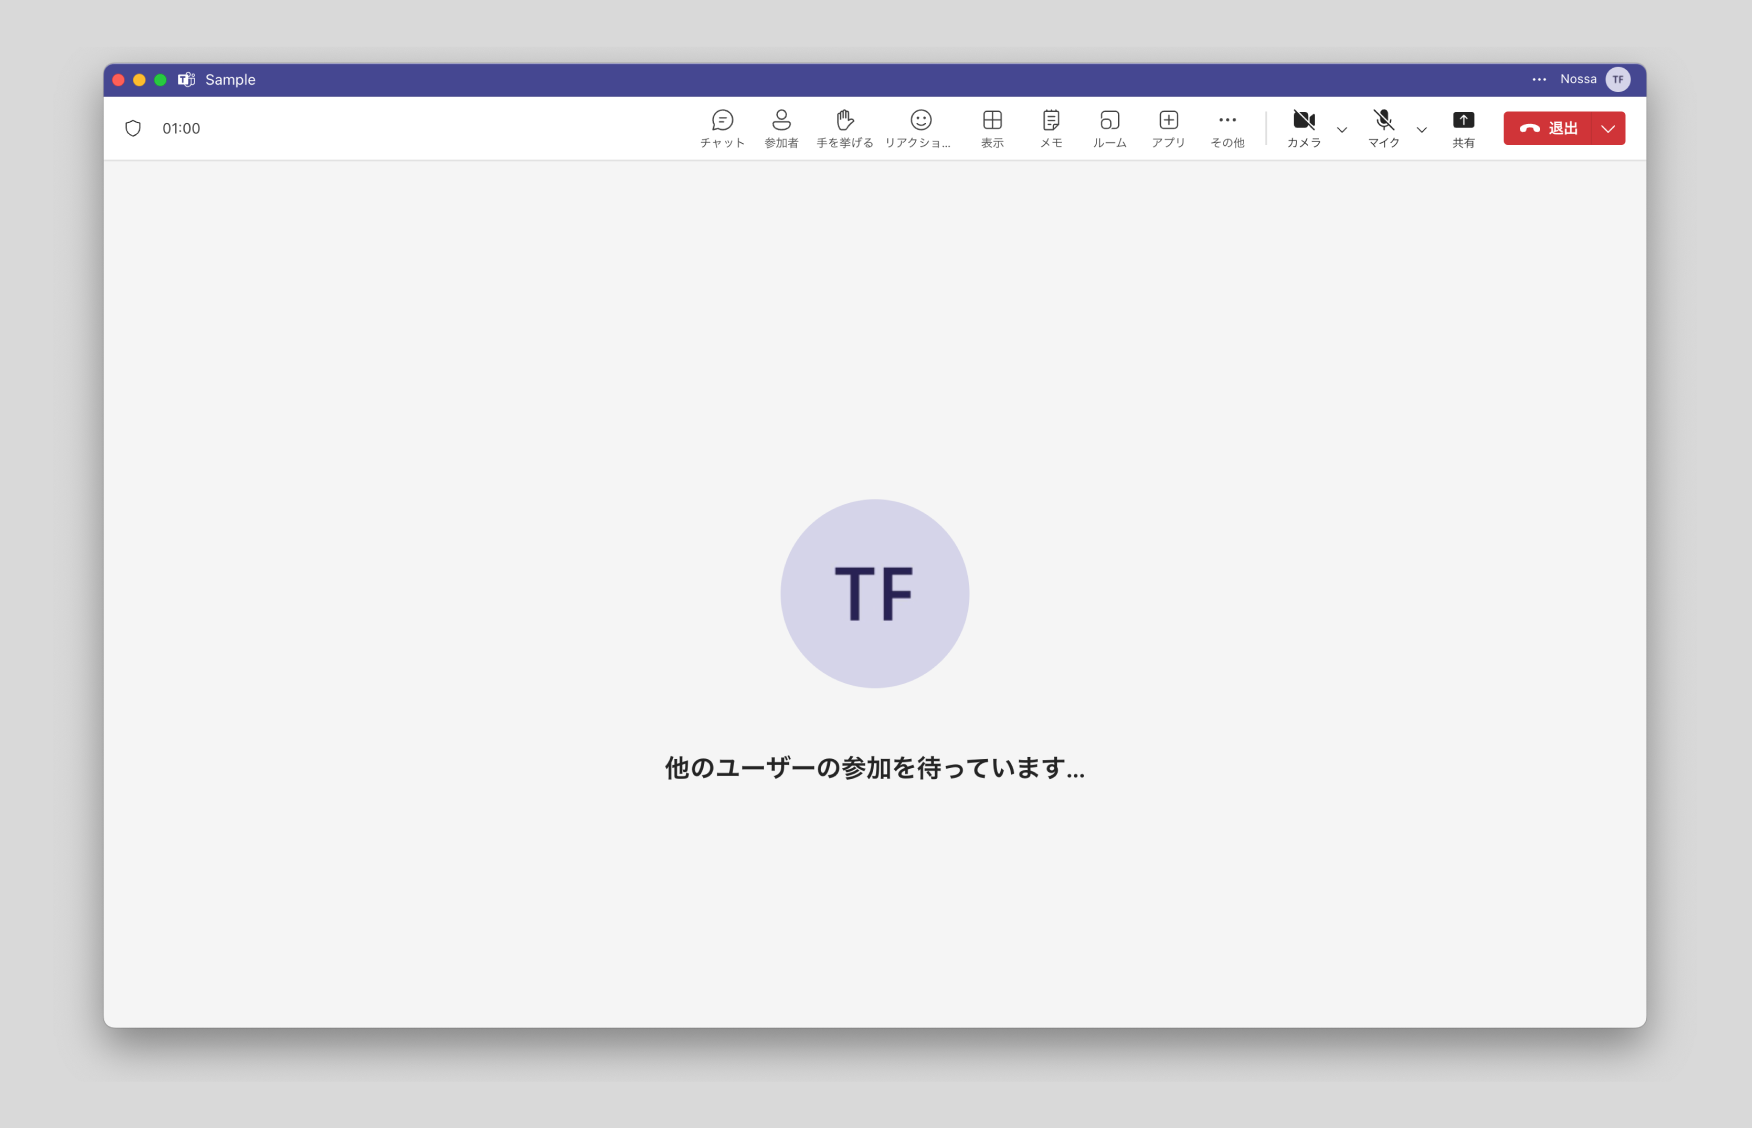1752x1128 pixels.
Task: Share screen with 共有 icon
Action: tap(1463, 128)
